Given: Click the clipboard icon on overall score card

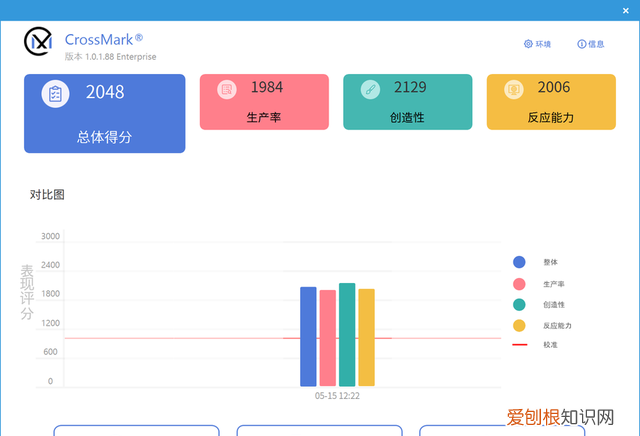Looking at the screenshot, I should [55, 94].
